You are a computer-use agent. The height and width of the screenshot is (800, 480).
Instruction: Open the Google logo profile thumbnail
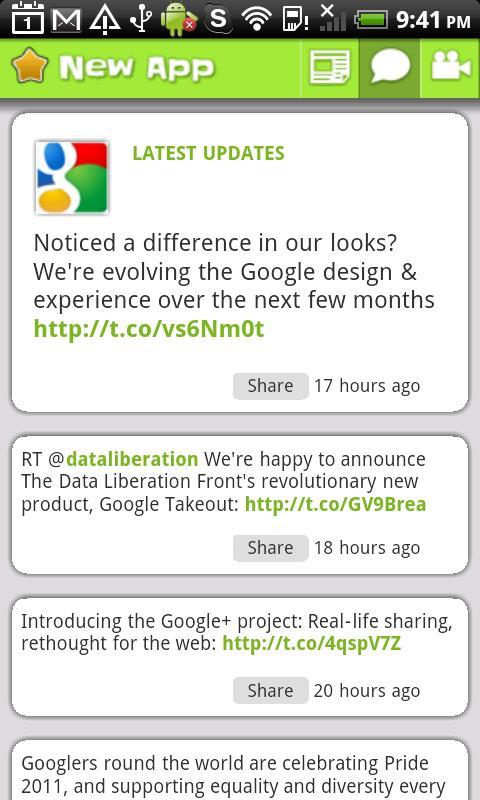click(71, 178)
